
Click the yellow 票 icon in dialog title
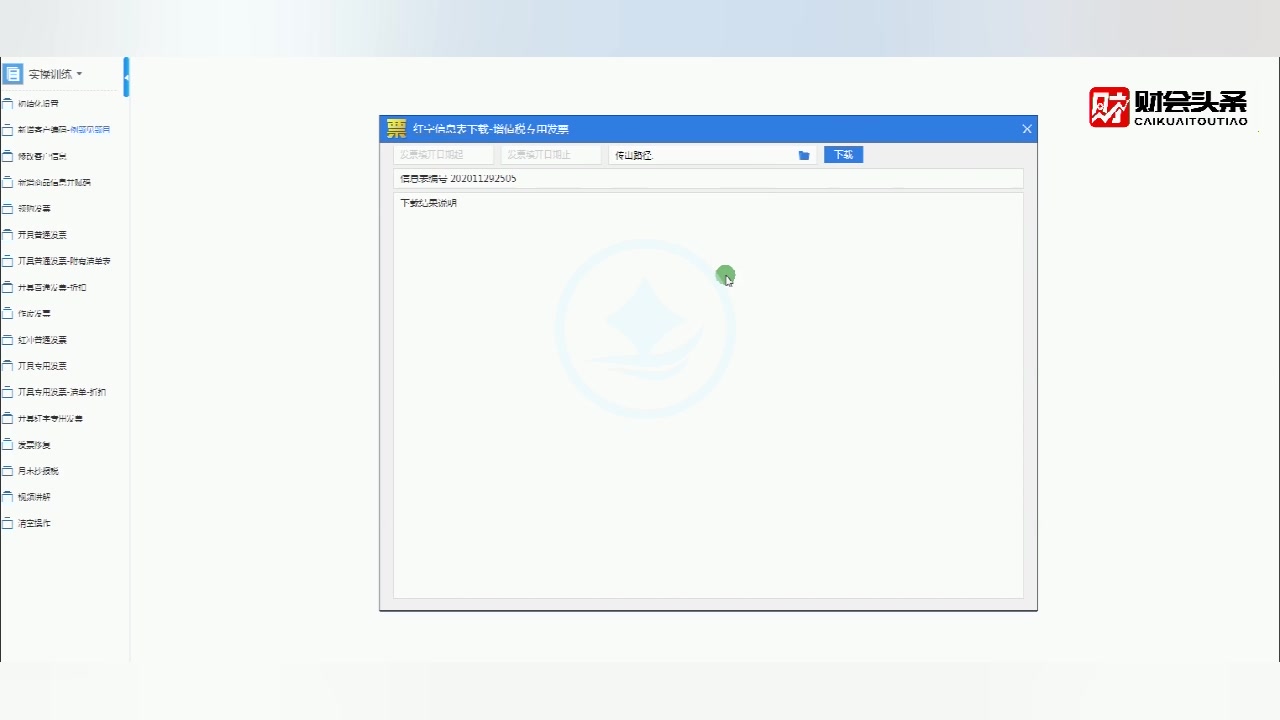pos(397,128)
